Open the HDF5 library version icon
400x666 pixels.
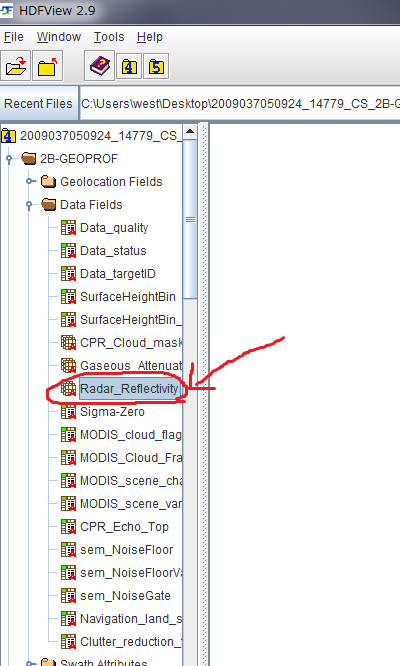(156, 67)
